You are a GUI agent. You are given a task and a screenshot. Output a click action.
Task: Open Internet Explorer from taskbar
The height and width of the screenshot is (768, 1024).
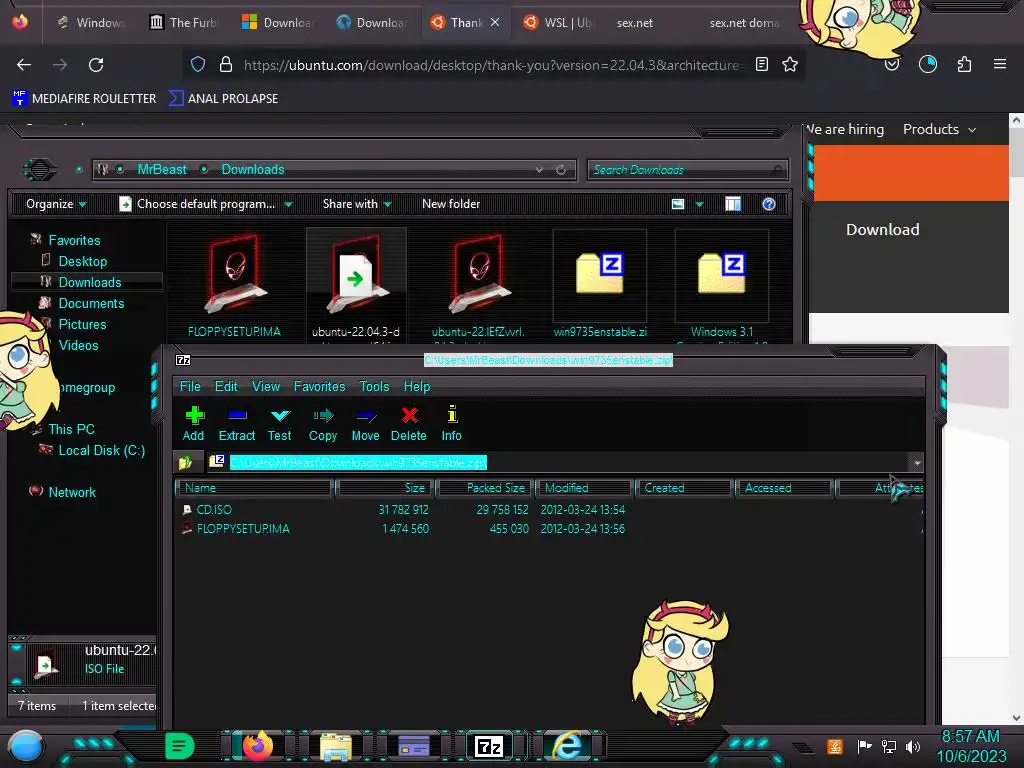coord(566,746)
